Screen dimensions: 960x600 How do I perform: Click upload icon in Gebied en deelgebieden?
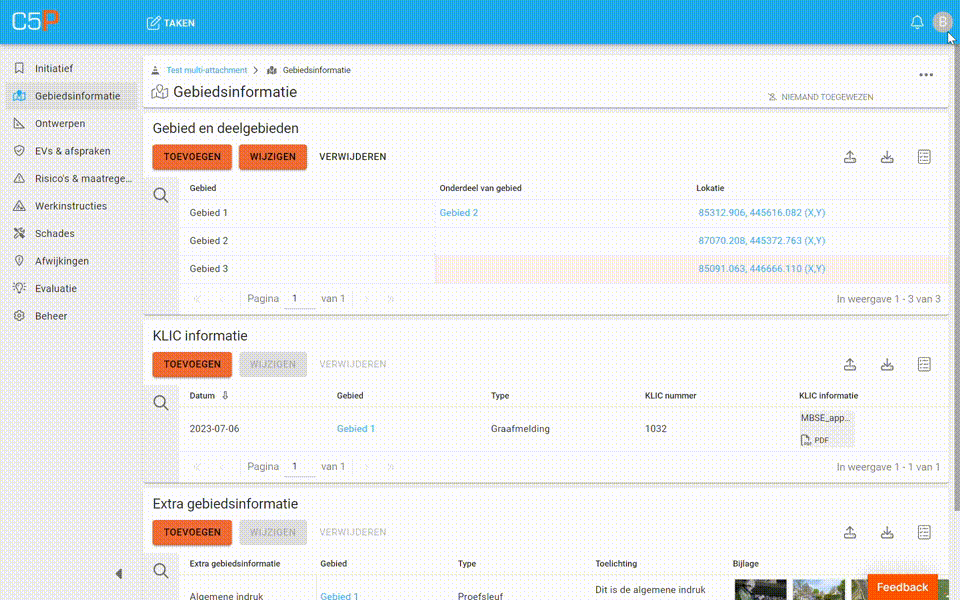pyautogui.click(x=850, y=157)
